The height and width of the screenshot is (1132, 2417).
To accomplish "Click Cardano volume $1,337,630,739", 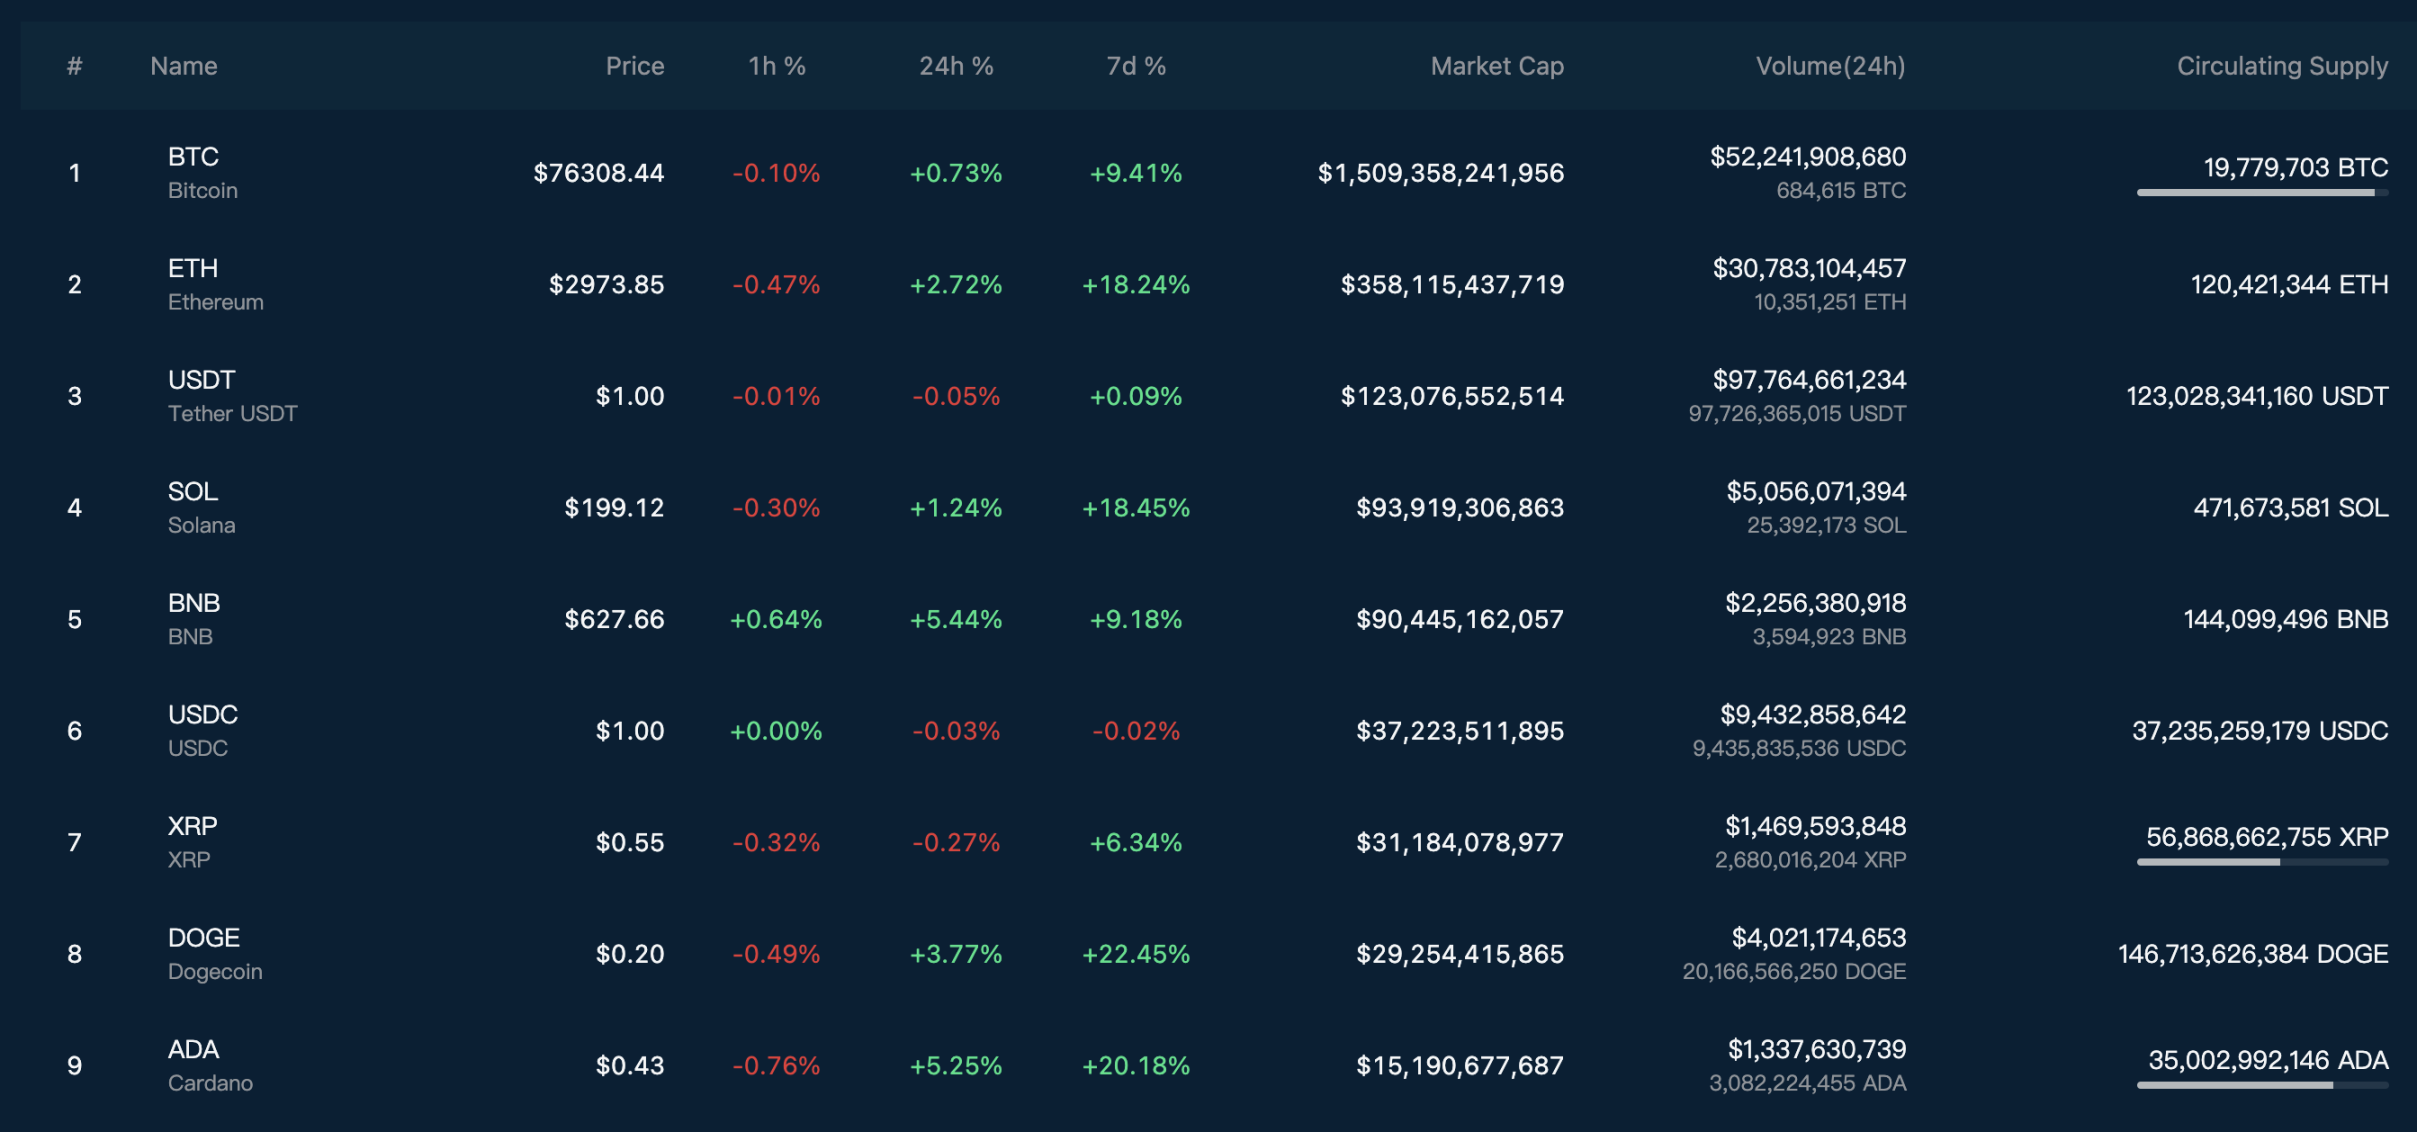I will point(1817,1049).
